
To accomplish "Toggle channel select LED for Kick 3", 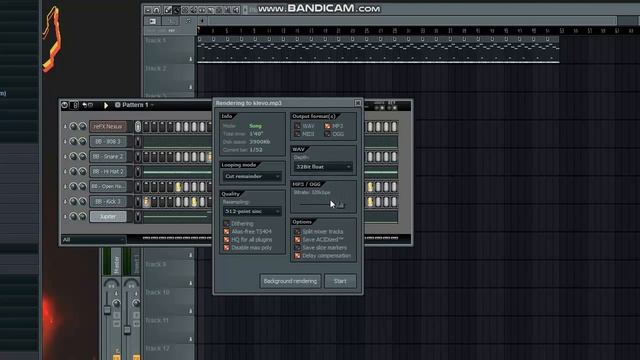I will (138, 201).
